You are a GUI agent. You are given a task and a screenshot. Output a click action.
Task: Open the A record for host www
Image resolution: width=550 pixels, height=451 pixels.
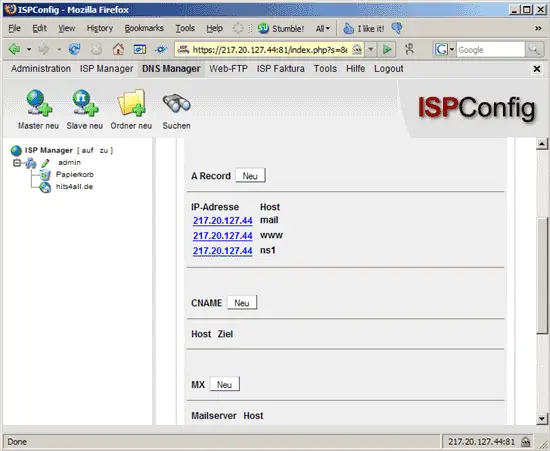tap(222, 236)
